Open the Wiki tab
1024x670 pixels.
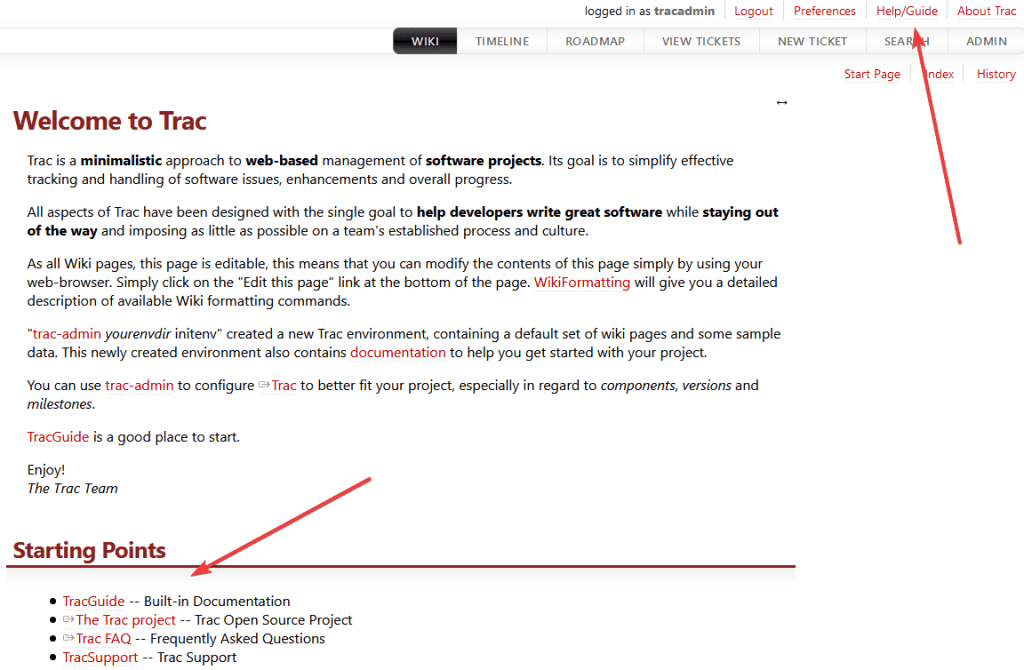[x=425, y=41]
